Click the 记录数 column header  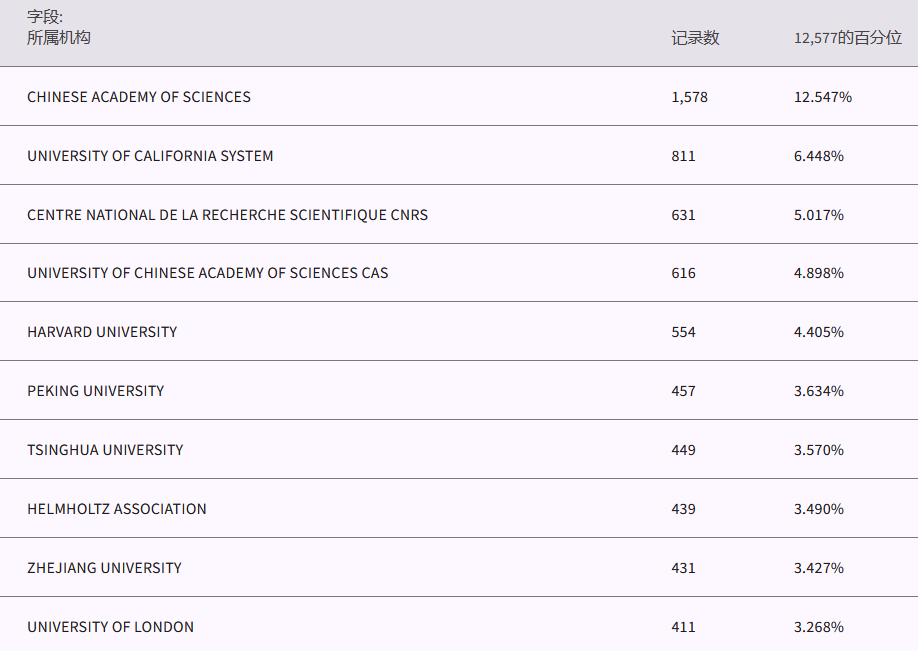[695, 38]
